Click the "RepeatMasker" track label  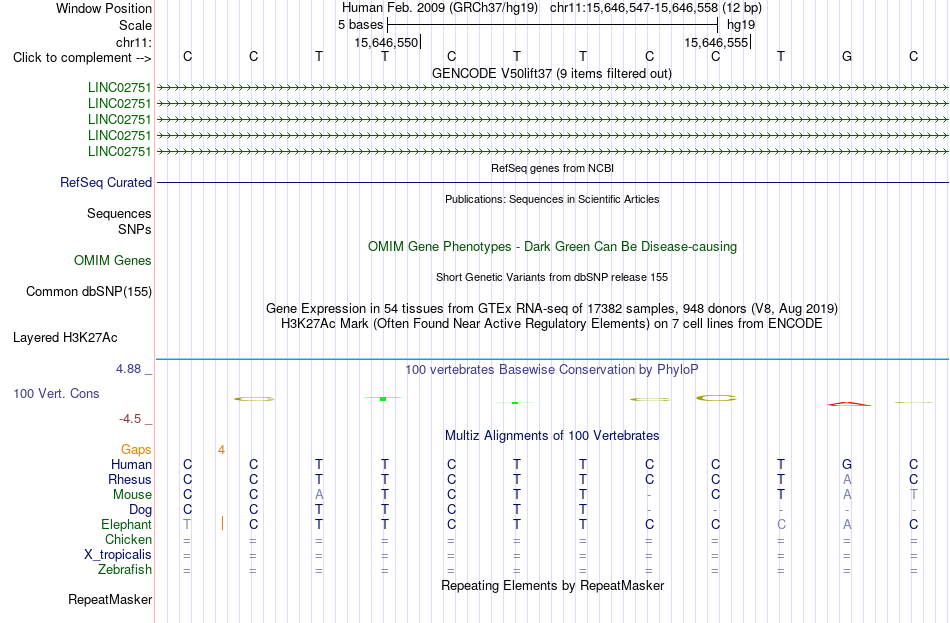pos(110,600)
